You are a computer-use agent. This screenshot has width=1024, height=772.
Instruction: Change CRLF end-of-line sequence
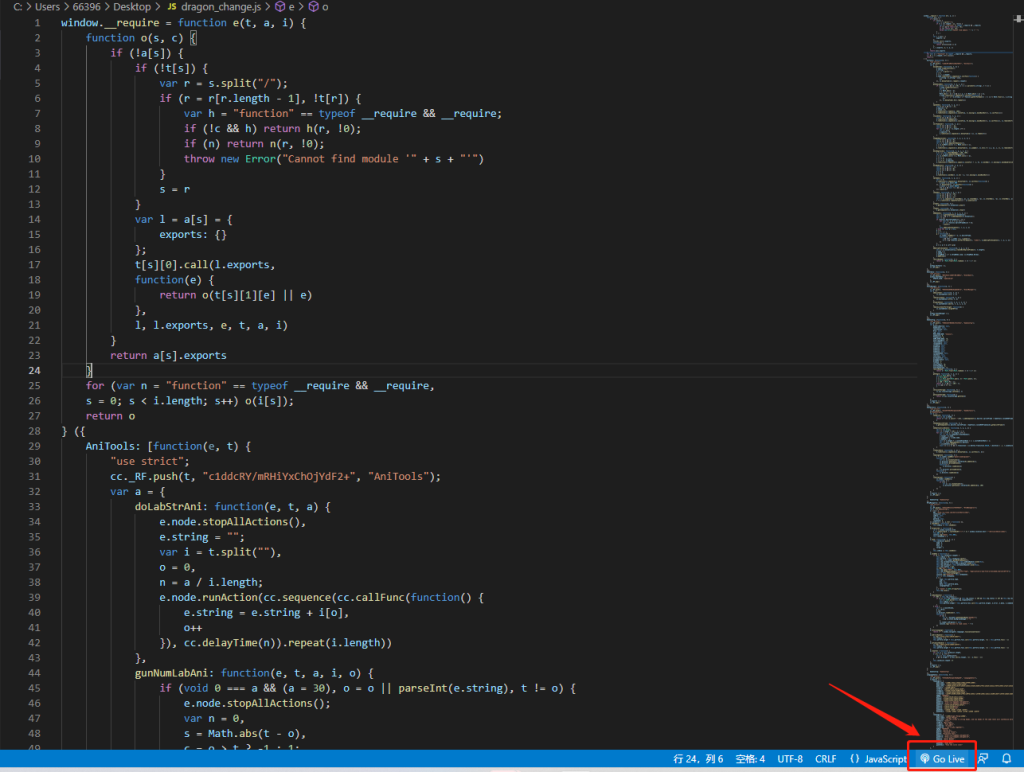tap(825, 758)
